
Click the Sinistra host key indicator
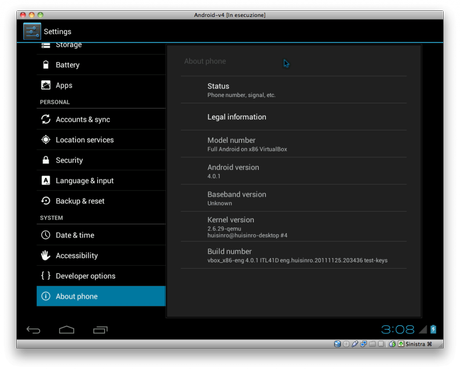point(419,344)
